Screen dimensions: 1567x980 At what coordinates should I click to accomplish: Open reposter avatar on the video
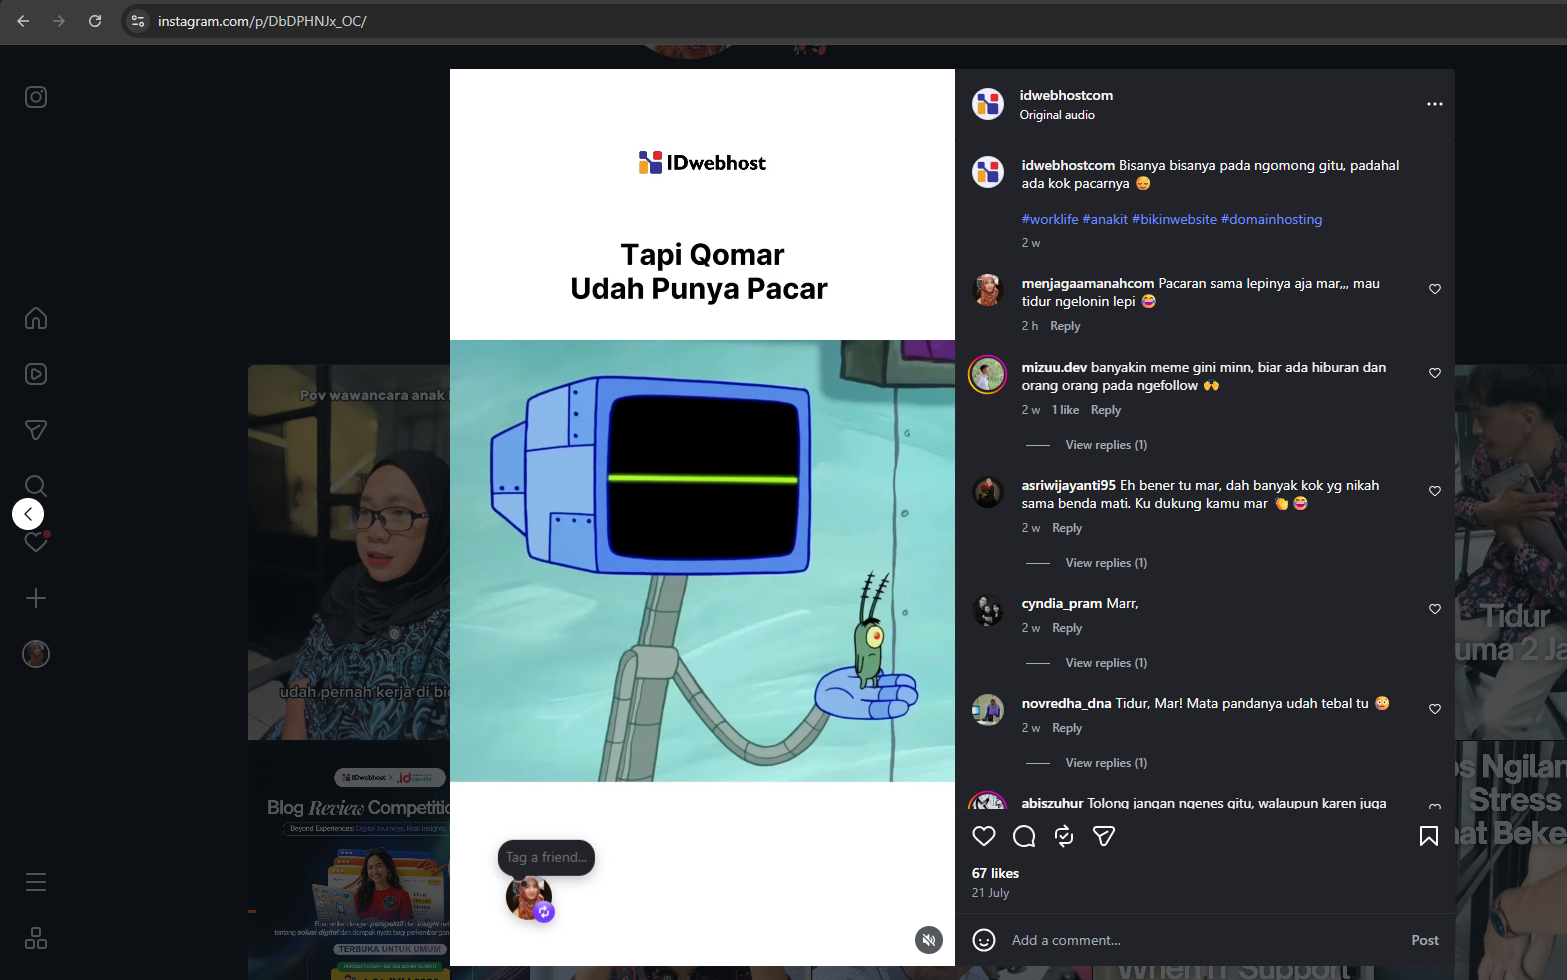point(529,897)
